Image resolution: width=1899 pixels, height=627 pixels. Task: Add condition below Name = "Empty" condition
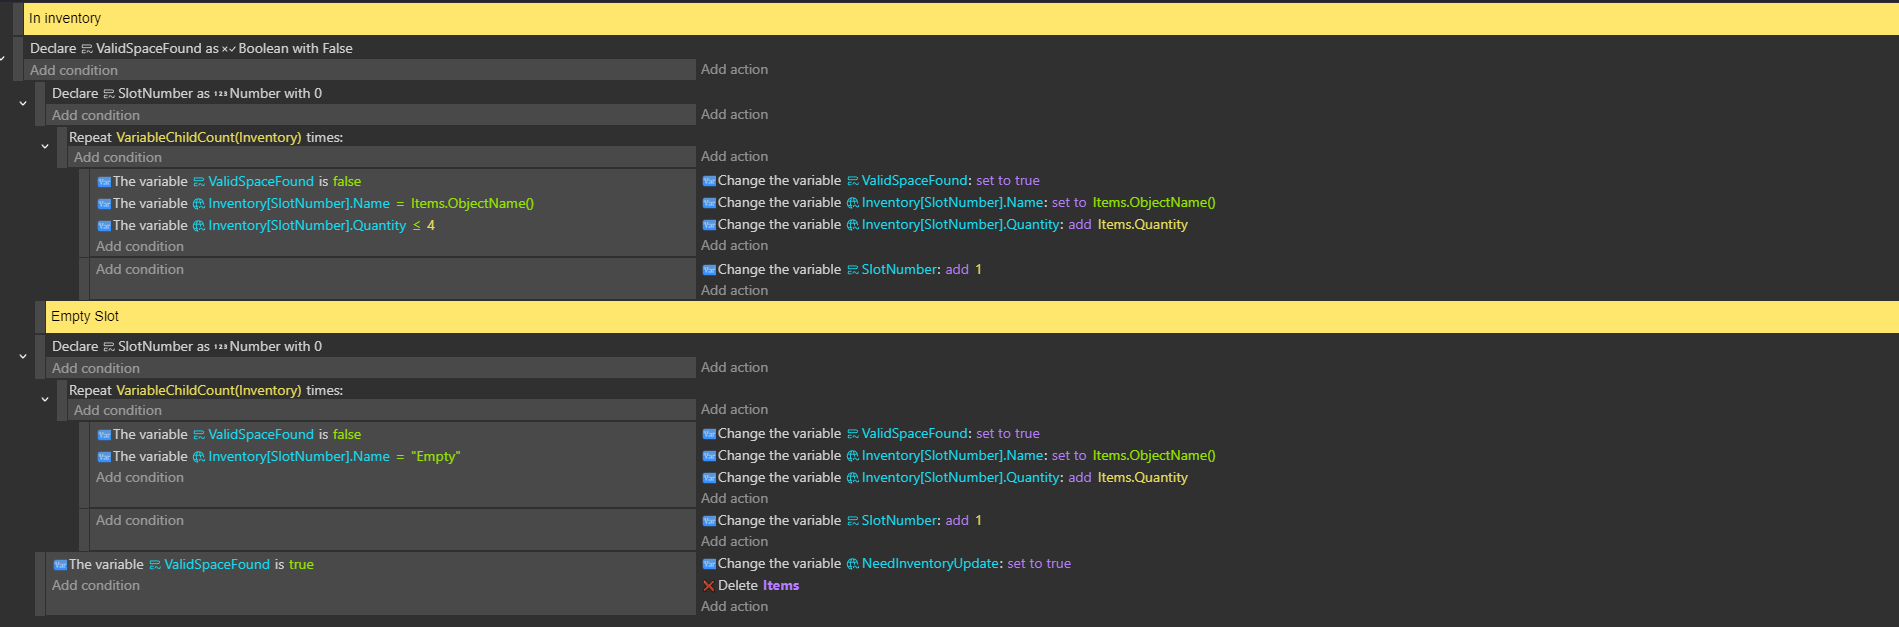coord(140,478)
